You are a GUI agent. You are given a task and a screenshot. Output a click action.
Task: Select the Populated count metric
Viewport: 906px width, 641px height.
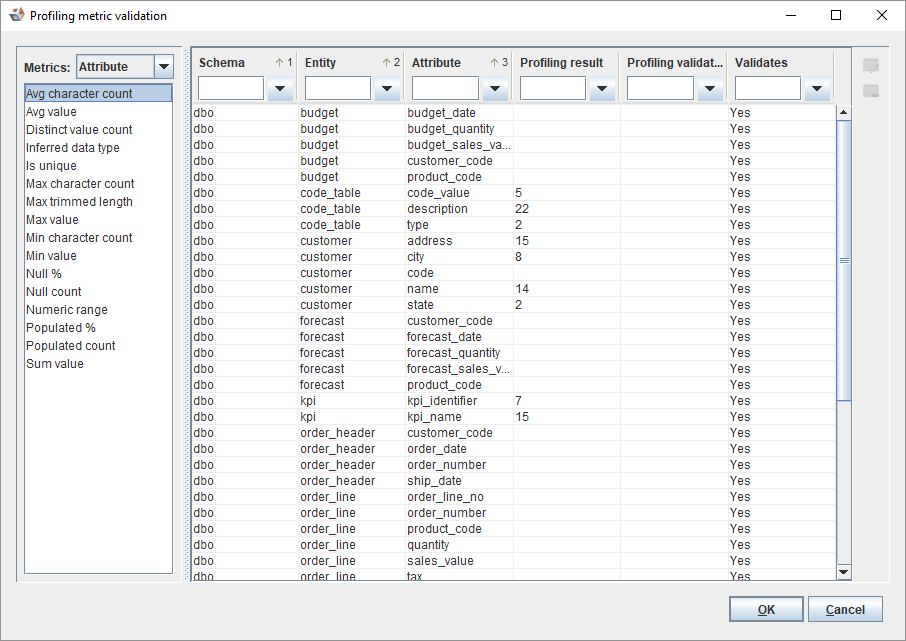tap(98, 345)
